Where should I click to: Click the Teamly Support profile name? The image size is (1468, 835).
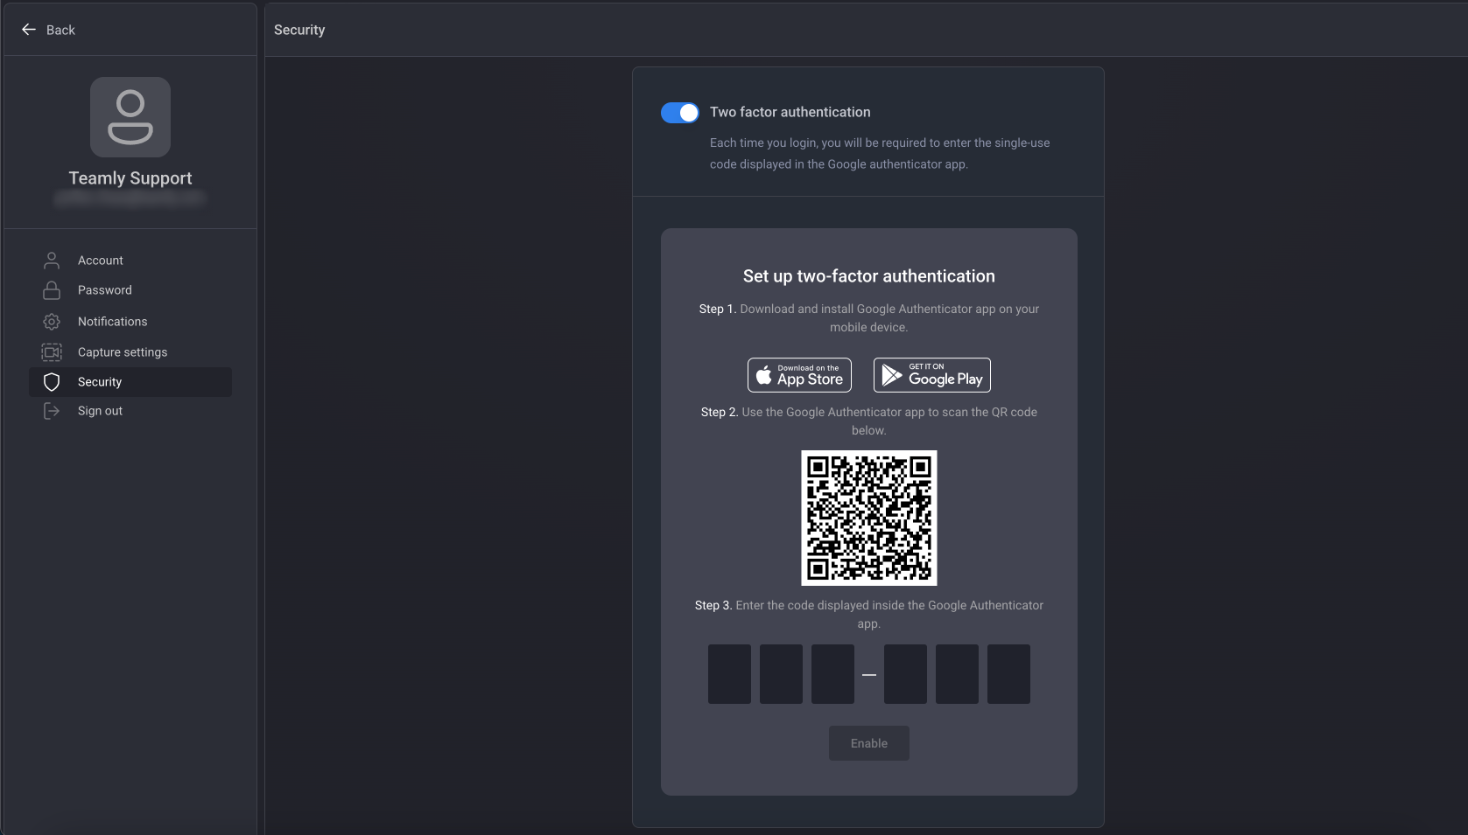click(130, 178)
